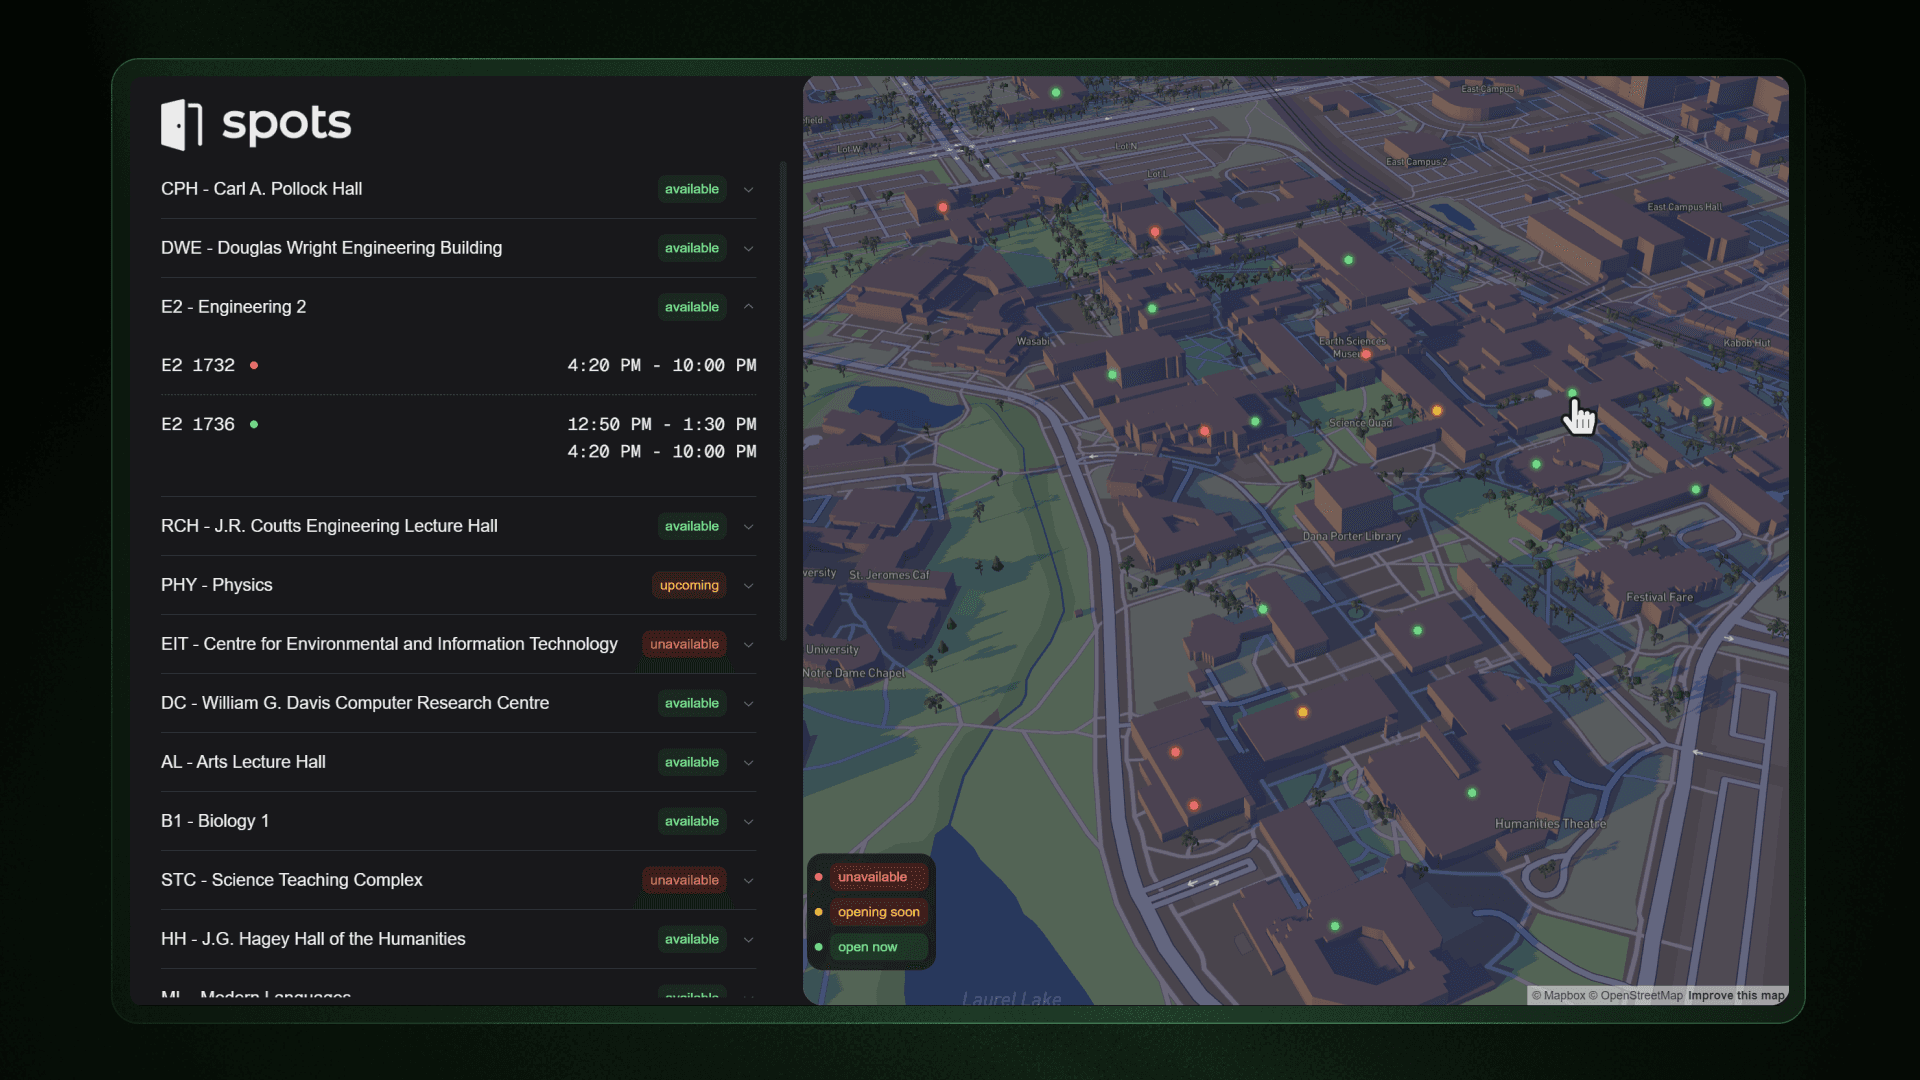Toggle the 'open now' filter in the map legend
This screenshot has height=1080, width=1920.
point(867,947)
